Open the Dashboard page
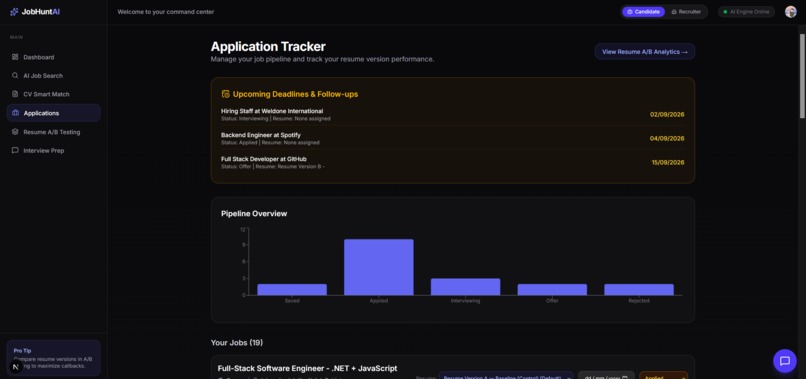 click(x=53, y=57)
